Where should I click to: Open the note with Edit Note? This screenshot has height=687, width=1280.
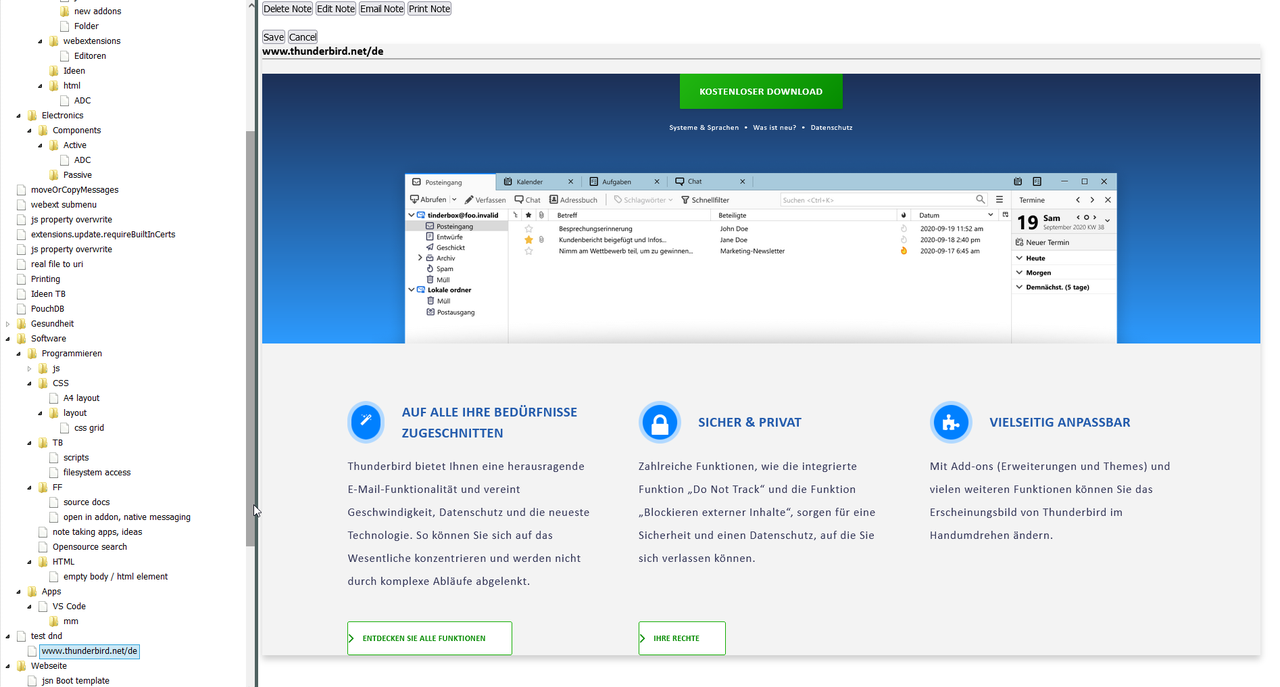pyautogui.click(x=336, y=8)
